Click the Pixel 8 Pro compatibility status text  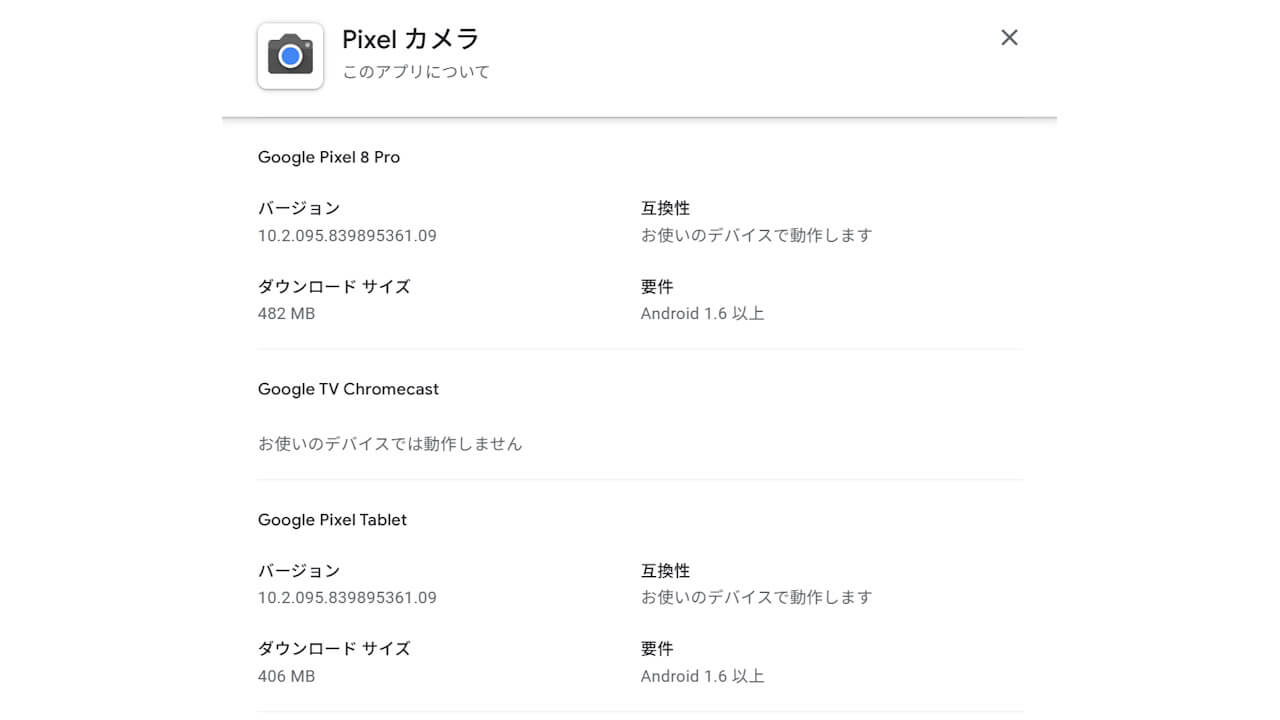point(756,236)
